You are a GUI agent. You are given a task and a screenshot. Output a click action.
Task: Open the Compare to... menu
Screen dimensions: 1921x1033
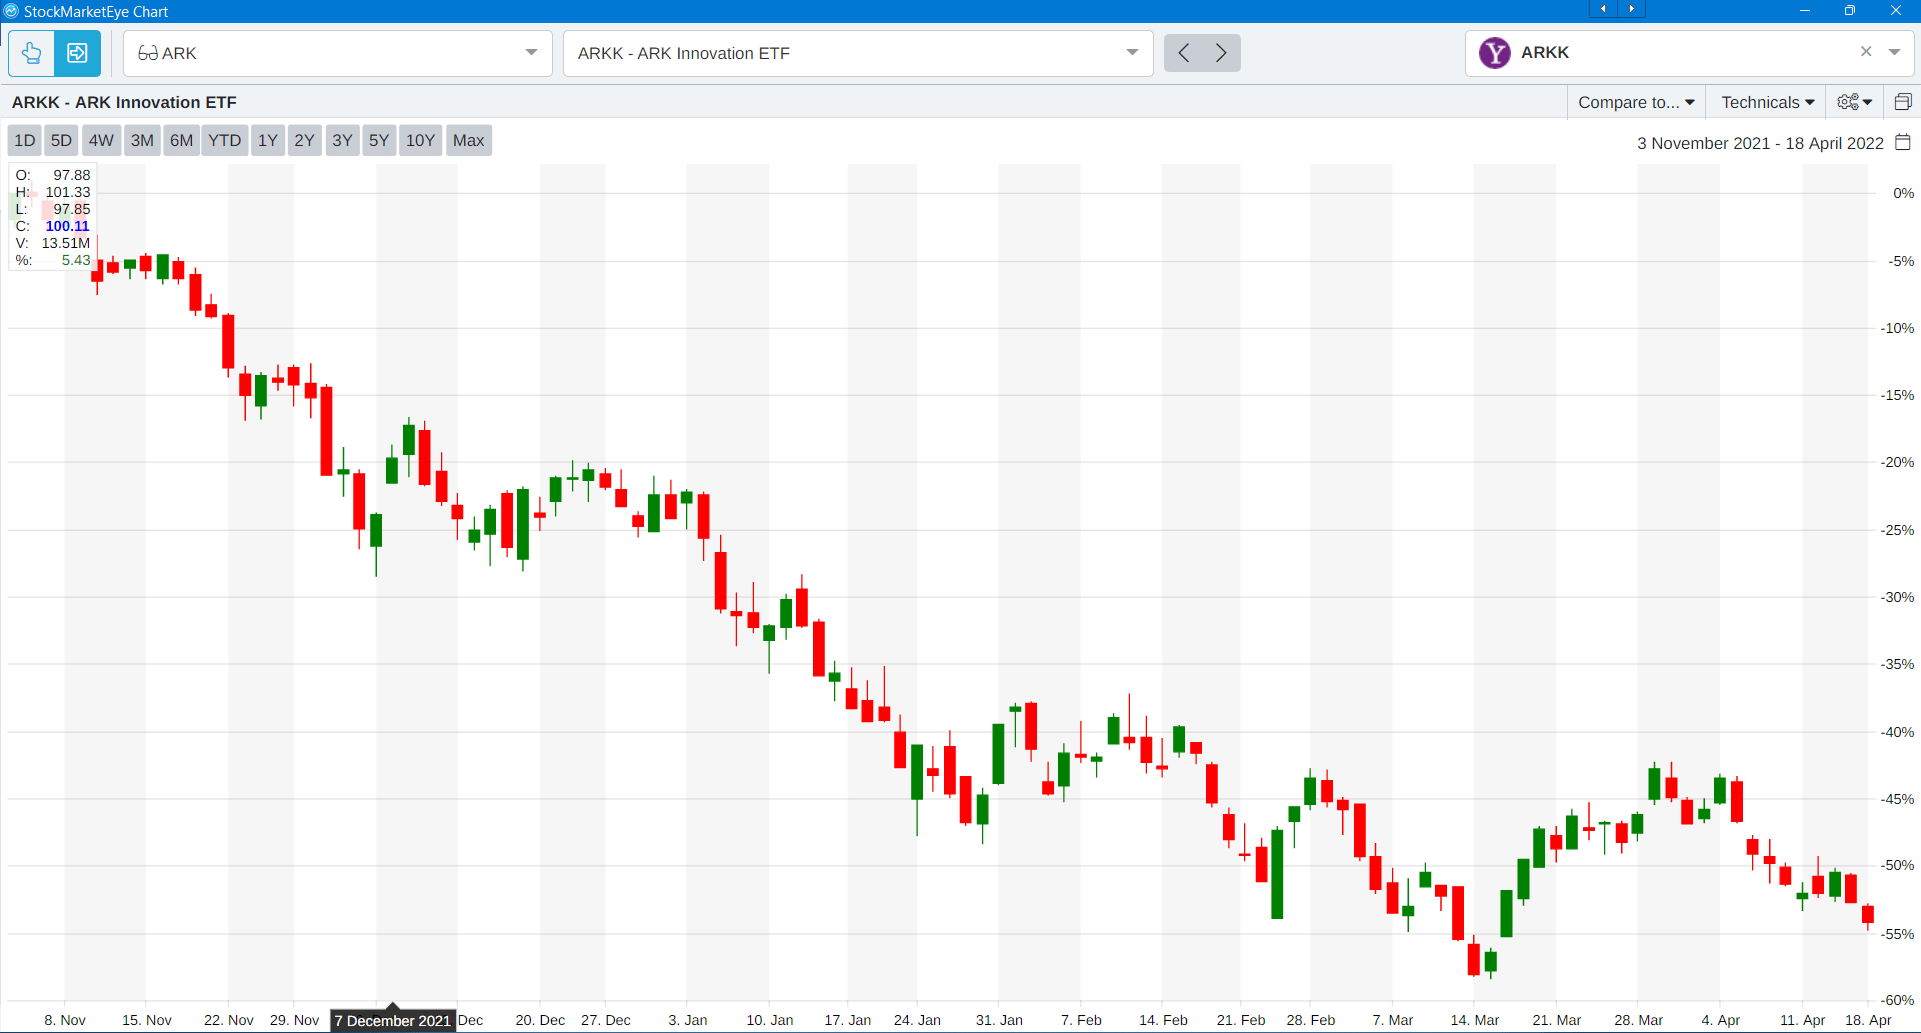coord(1635,102)
